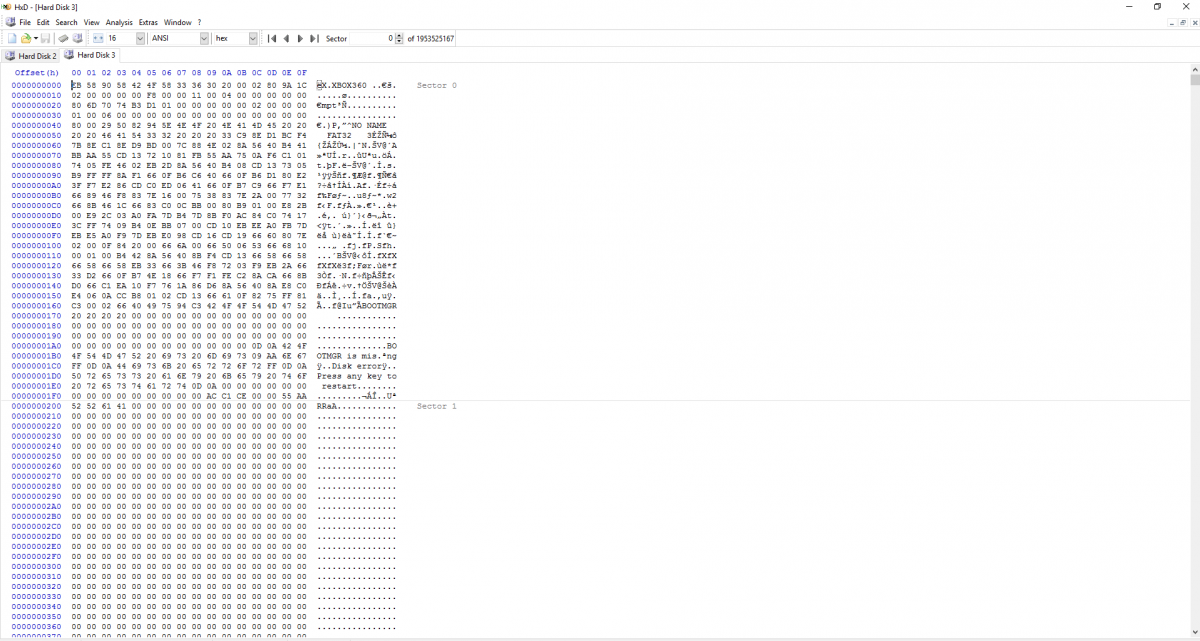Click the 0F column header
The height and width of the screenshot is (641, 1200).
click(302, 73)
